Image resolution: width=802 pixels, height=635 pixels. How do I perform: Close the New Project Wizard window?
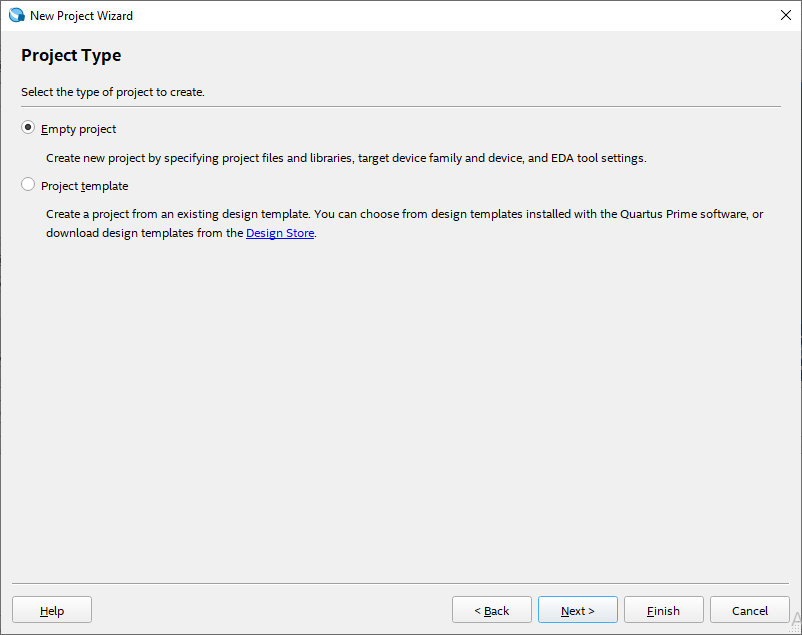coord(785,16)
